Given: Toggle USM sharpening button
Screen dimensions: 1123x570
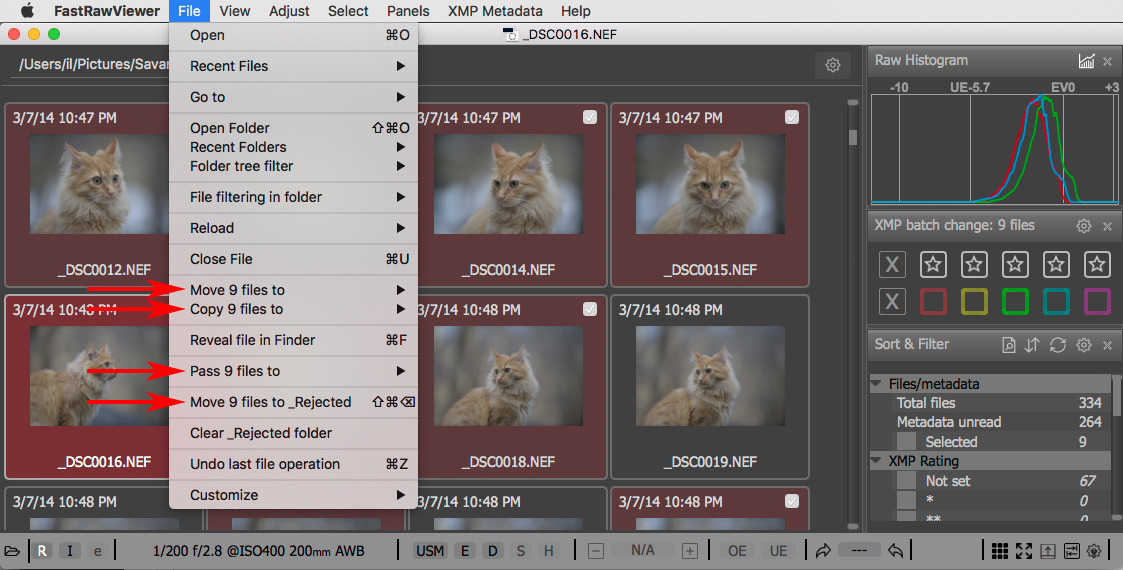Looking at the screenshot, I should coord(430,551).
